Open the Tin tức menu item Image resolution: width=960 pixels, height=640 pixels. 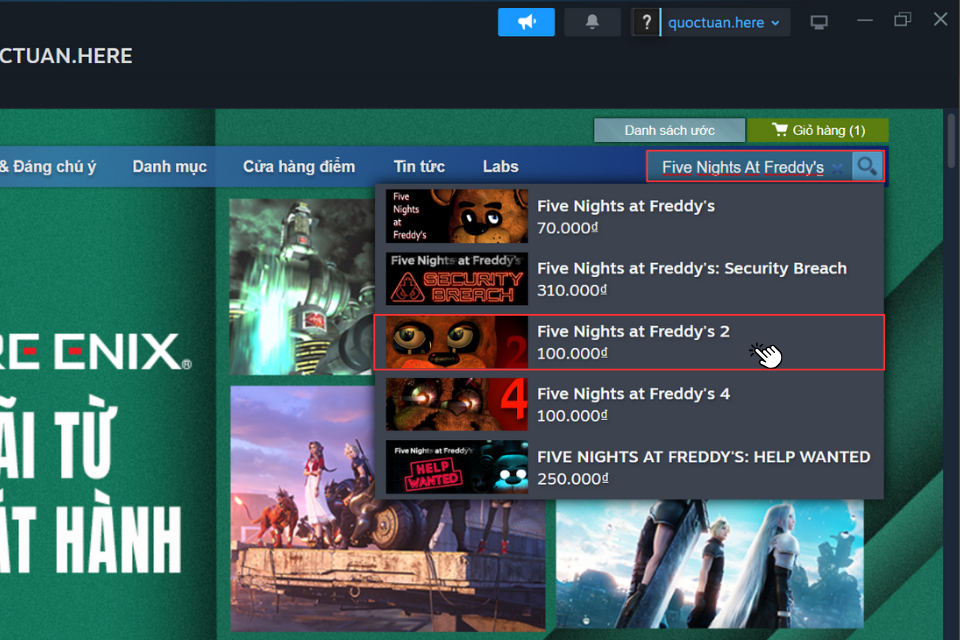click(x=419, y=167)
